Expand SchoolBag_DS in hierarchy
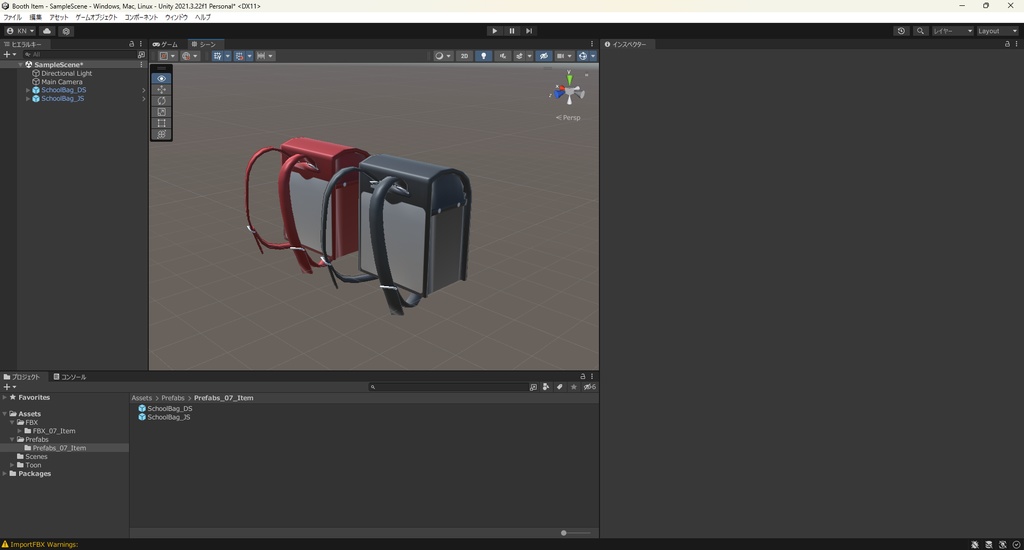Screen dimensions: 1024x550 [x=28, y=90]
